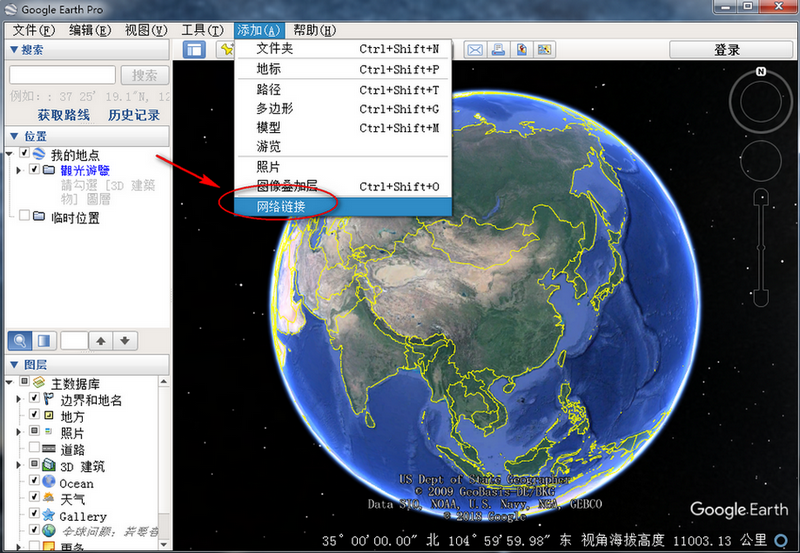
Task: Uncheck the Ocean layer checkbox
Action: [x=34, y=482]
